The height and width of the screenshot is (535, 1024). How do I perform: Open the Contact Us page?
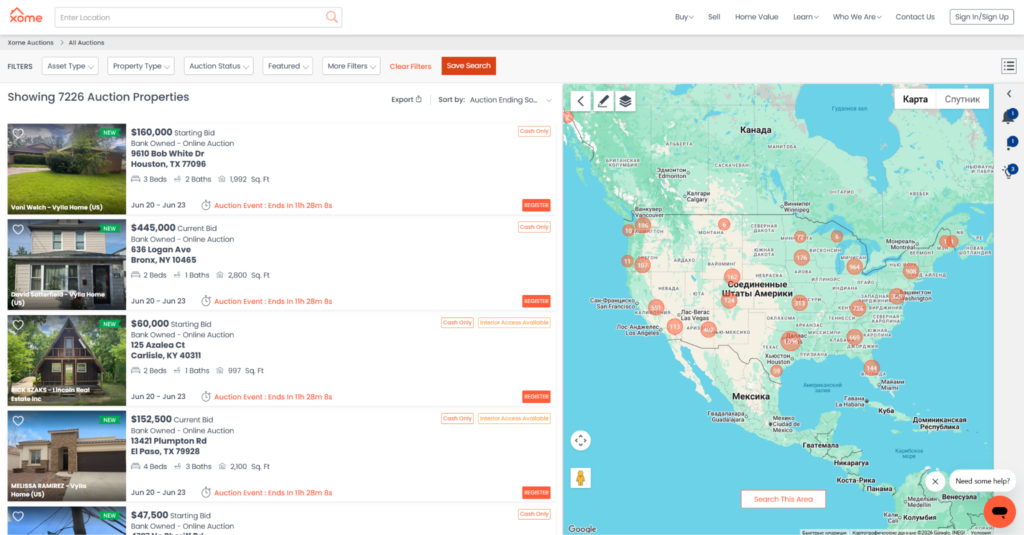[x=914, y=17]
